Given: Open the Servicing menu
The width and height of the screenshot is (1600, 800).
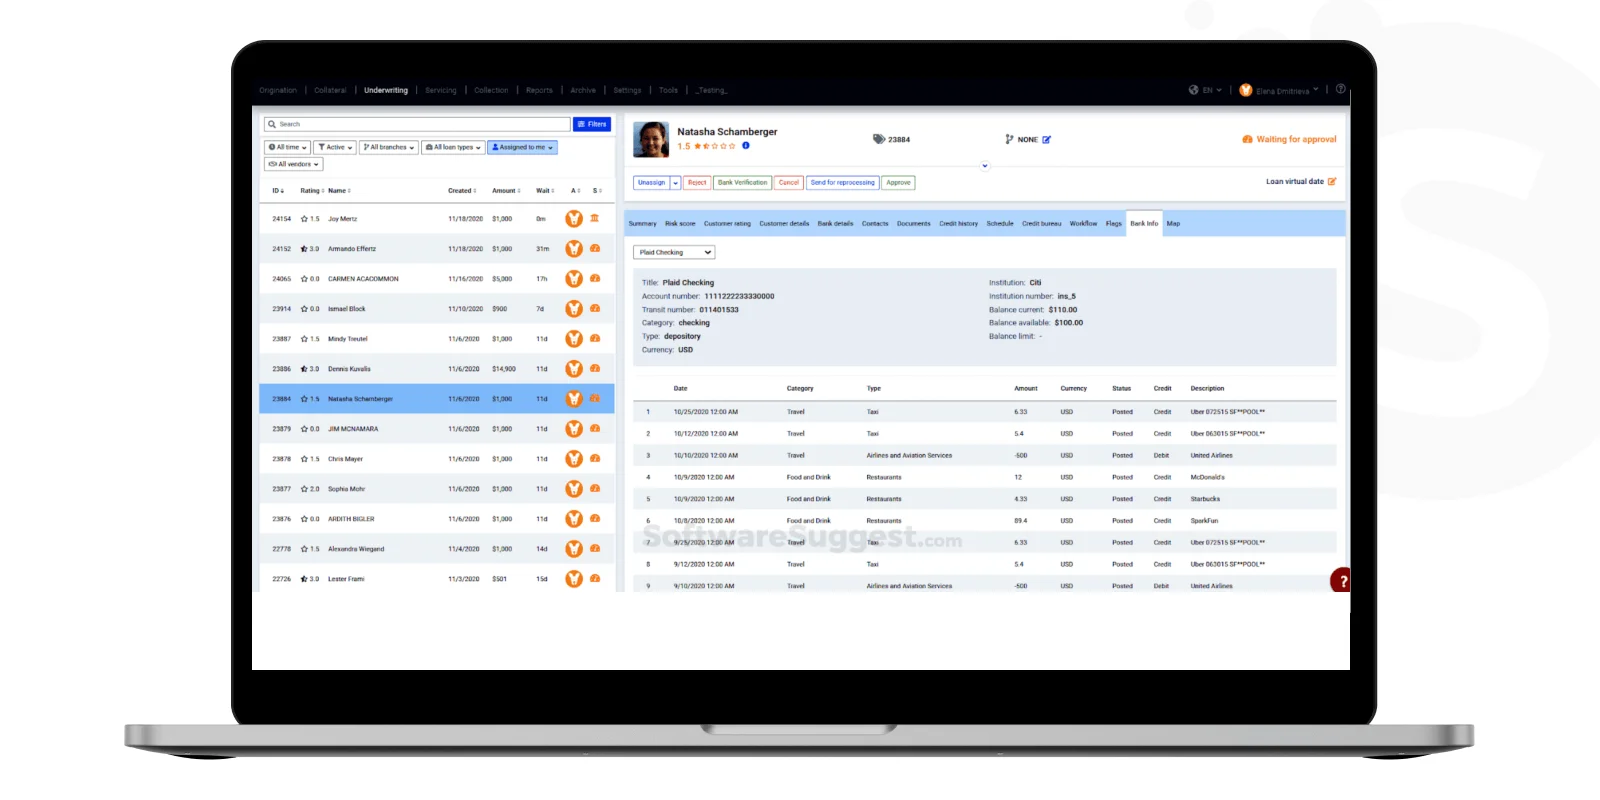Looking at the screenshot, I should 441,90.
